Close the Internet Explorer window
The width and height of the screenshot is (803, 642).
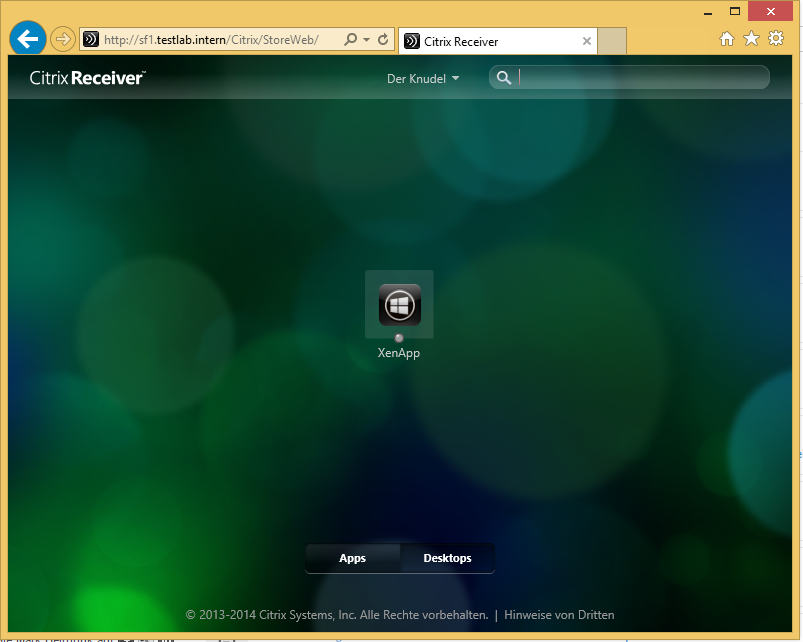pos(770,11)
